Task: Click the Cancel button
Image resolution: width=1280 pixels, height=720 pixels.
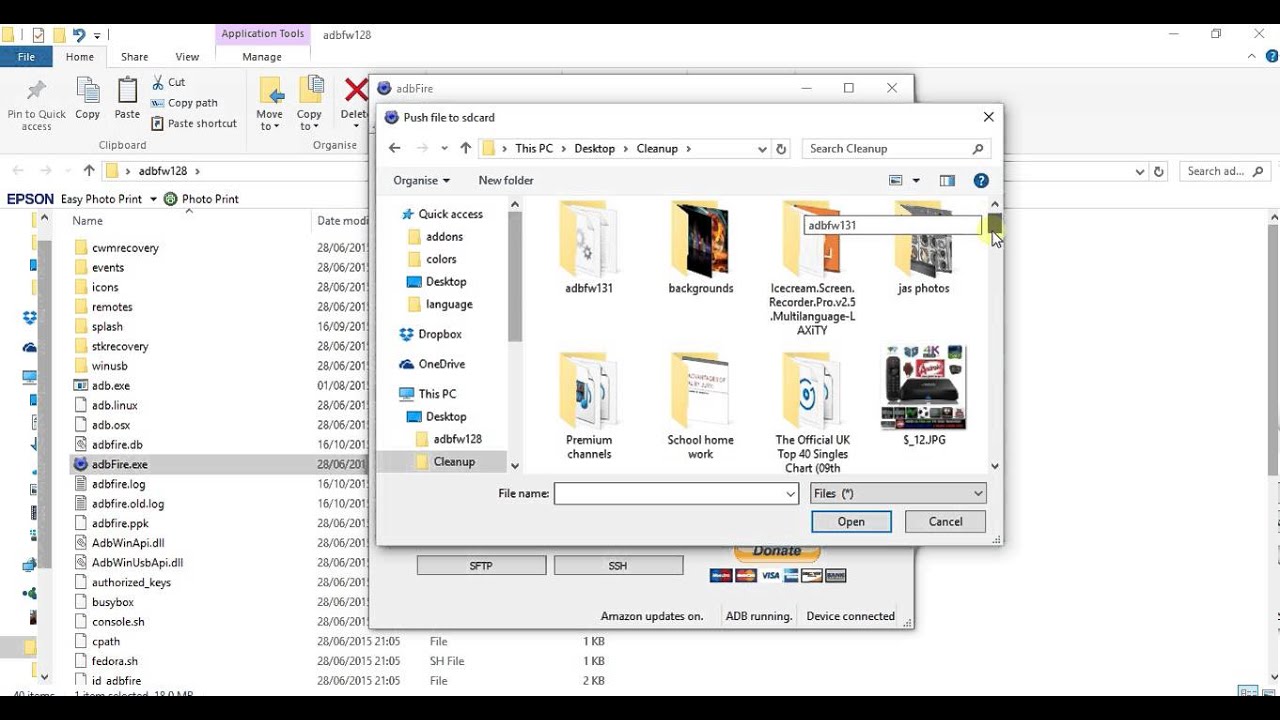Action: coord(945,521)
